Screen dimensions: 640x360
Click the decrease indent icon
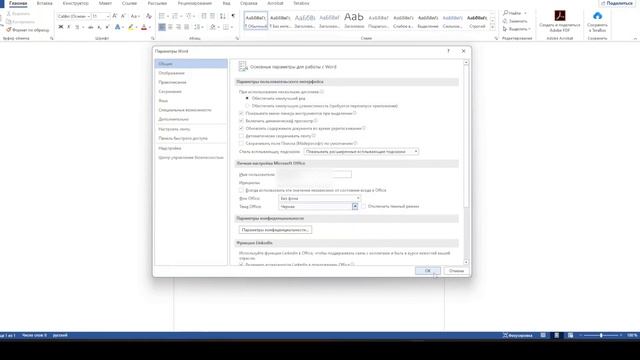(x=204, y=16)
